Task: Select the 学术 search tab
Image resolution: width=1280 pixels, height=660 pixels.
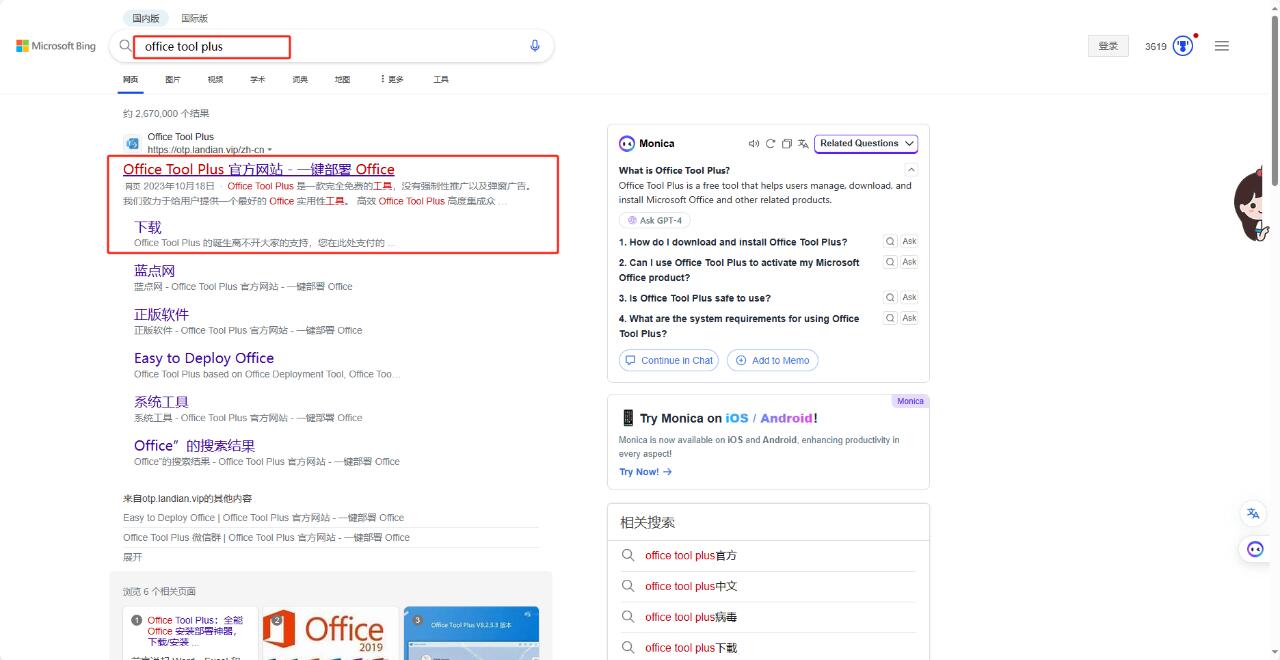Action: tap(258, 79)
